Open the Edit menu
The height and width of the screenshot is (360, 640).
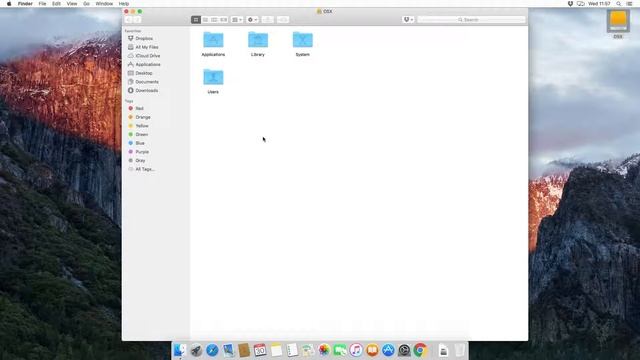[56, 4]
